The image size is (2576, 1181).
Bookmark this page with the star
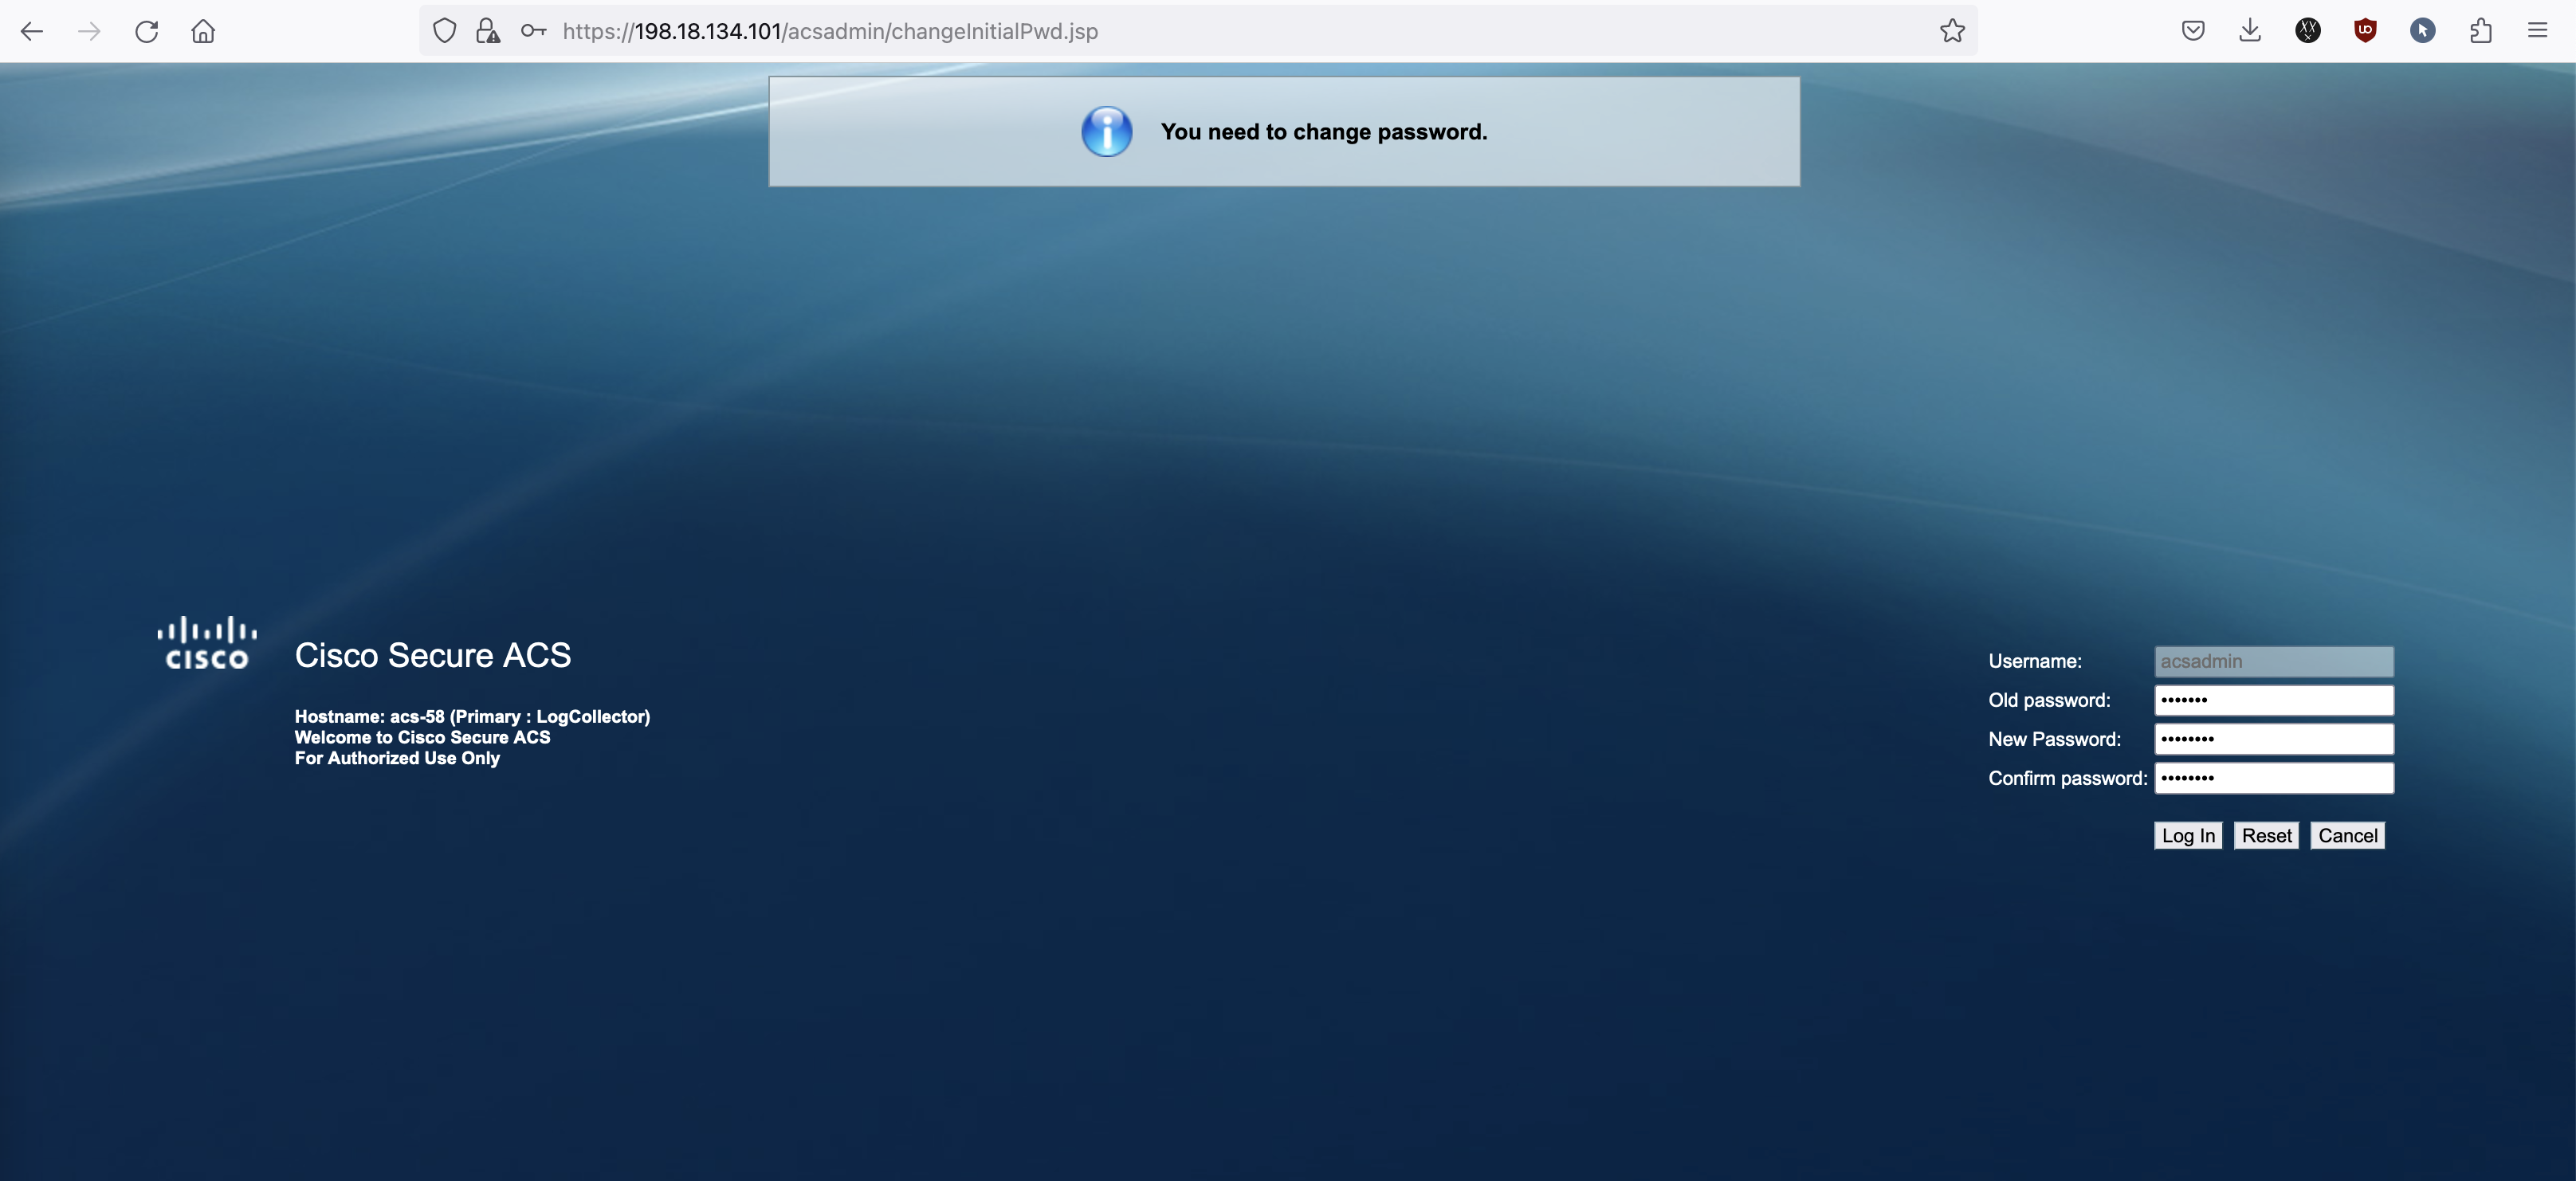point(1952,31)
